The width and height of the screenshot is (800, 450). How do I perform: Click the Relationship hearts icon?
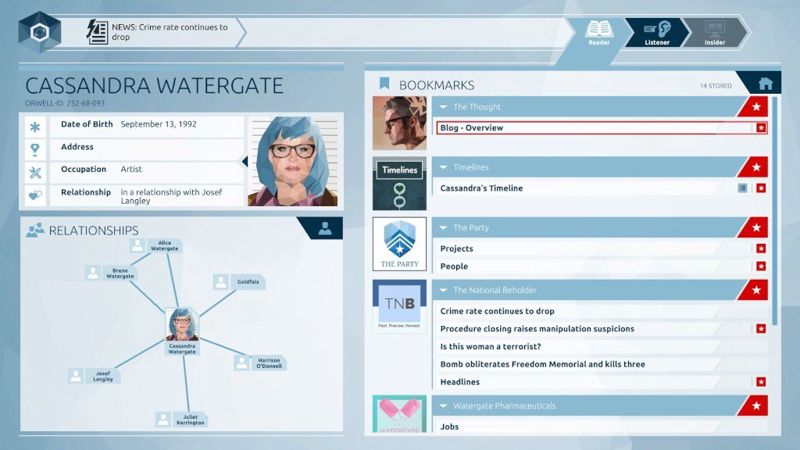tap(35, 195)
